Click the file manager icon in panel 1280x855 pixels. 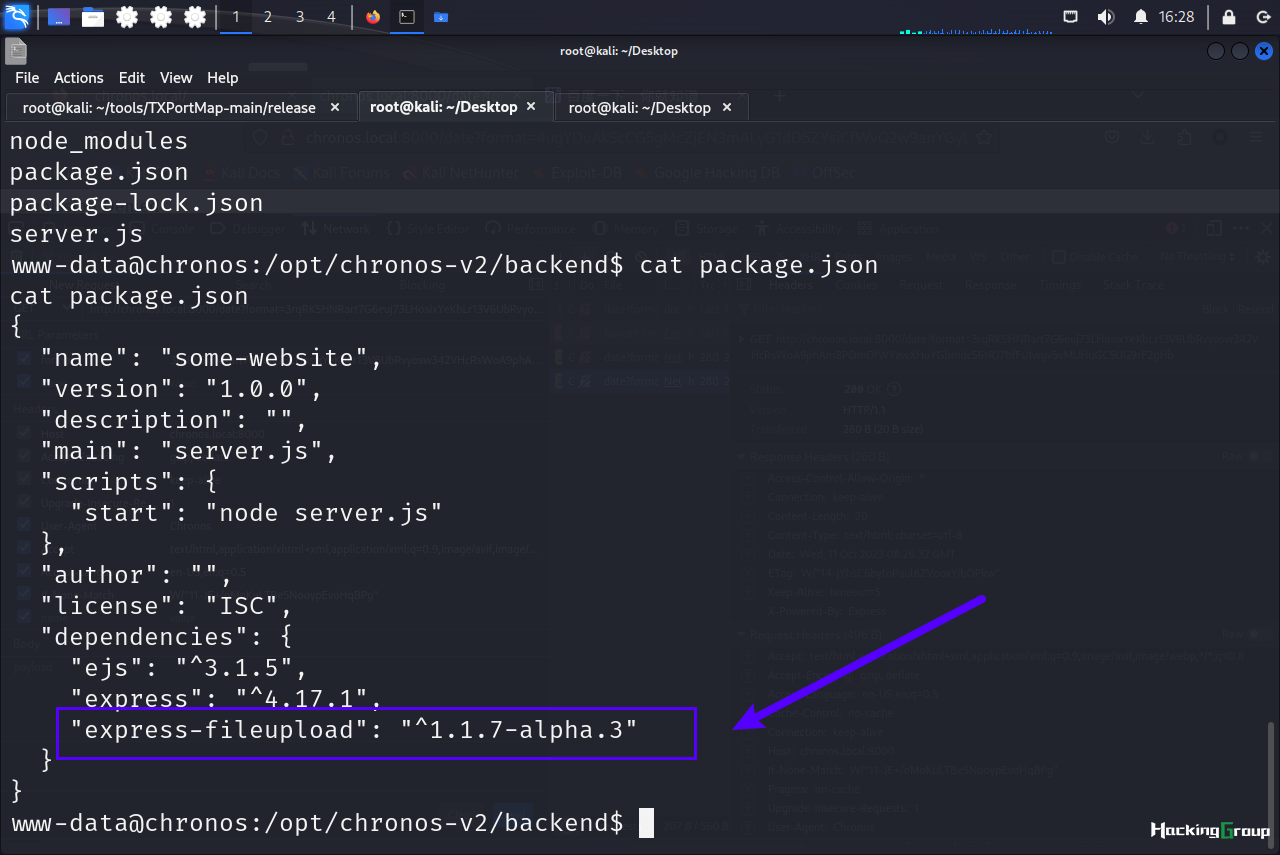[x=93, y=17]
